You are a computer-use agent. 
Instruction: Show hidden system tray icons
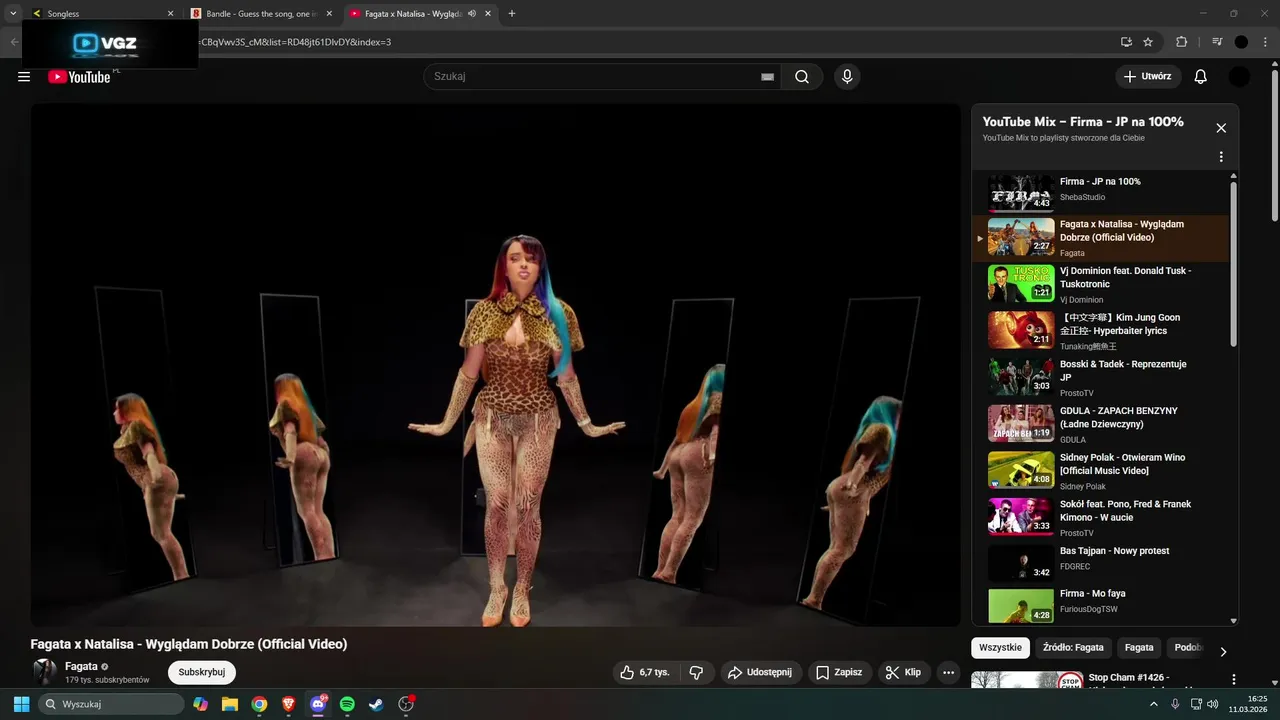click(x=1153, y=704)
